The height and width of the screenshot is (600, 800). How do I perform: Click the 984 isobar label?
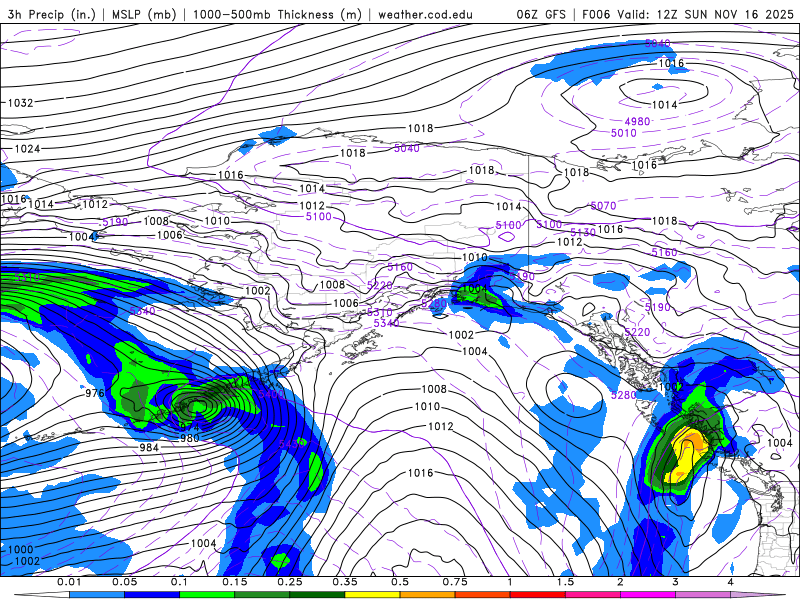149,447
